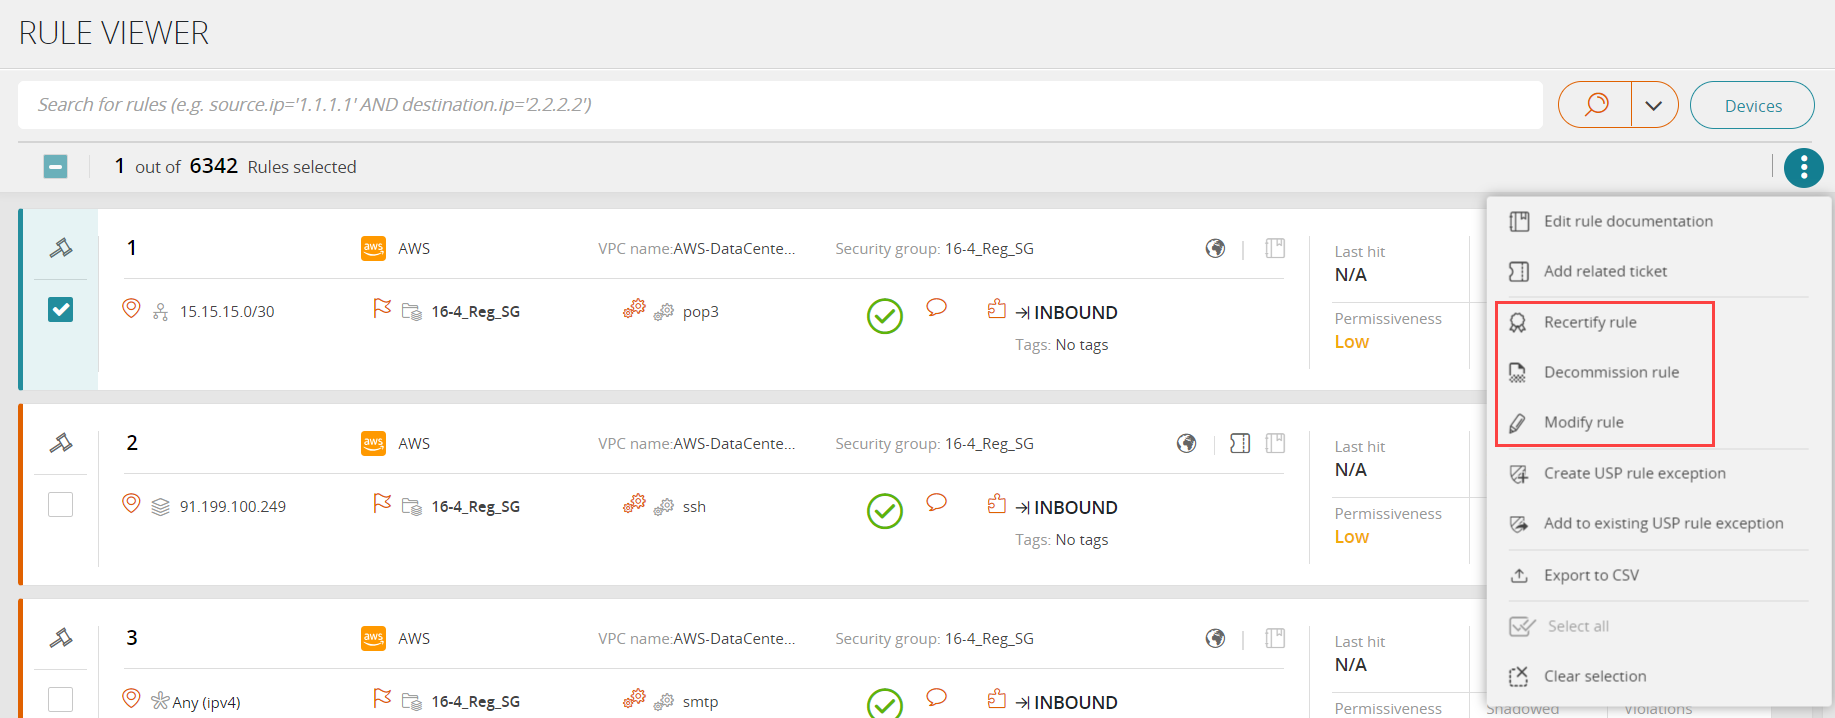
Task: Toggle the select-all minus checkbox
Action: click(x=56, y=167)
